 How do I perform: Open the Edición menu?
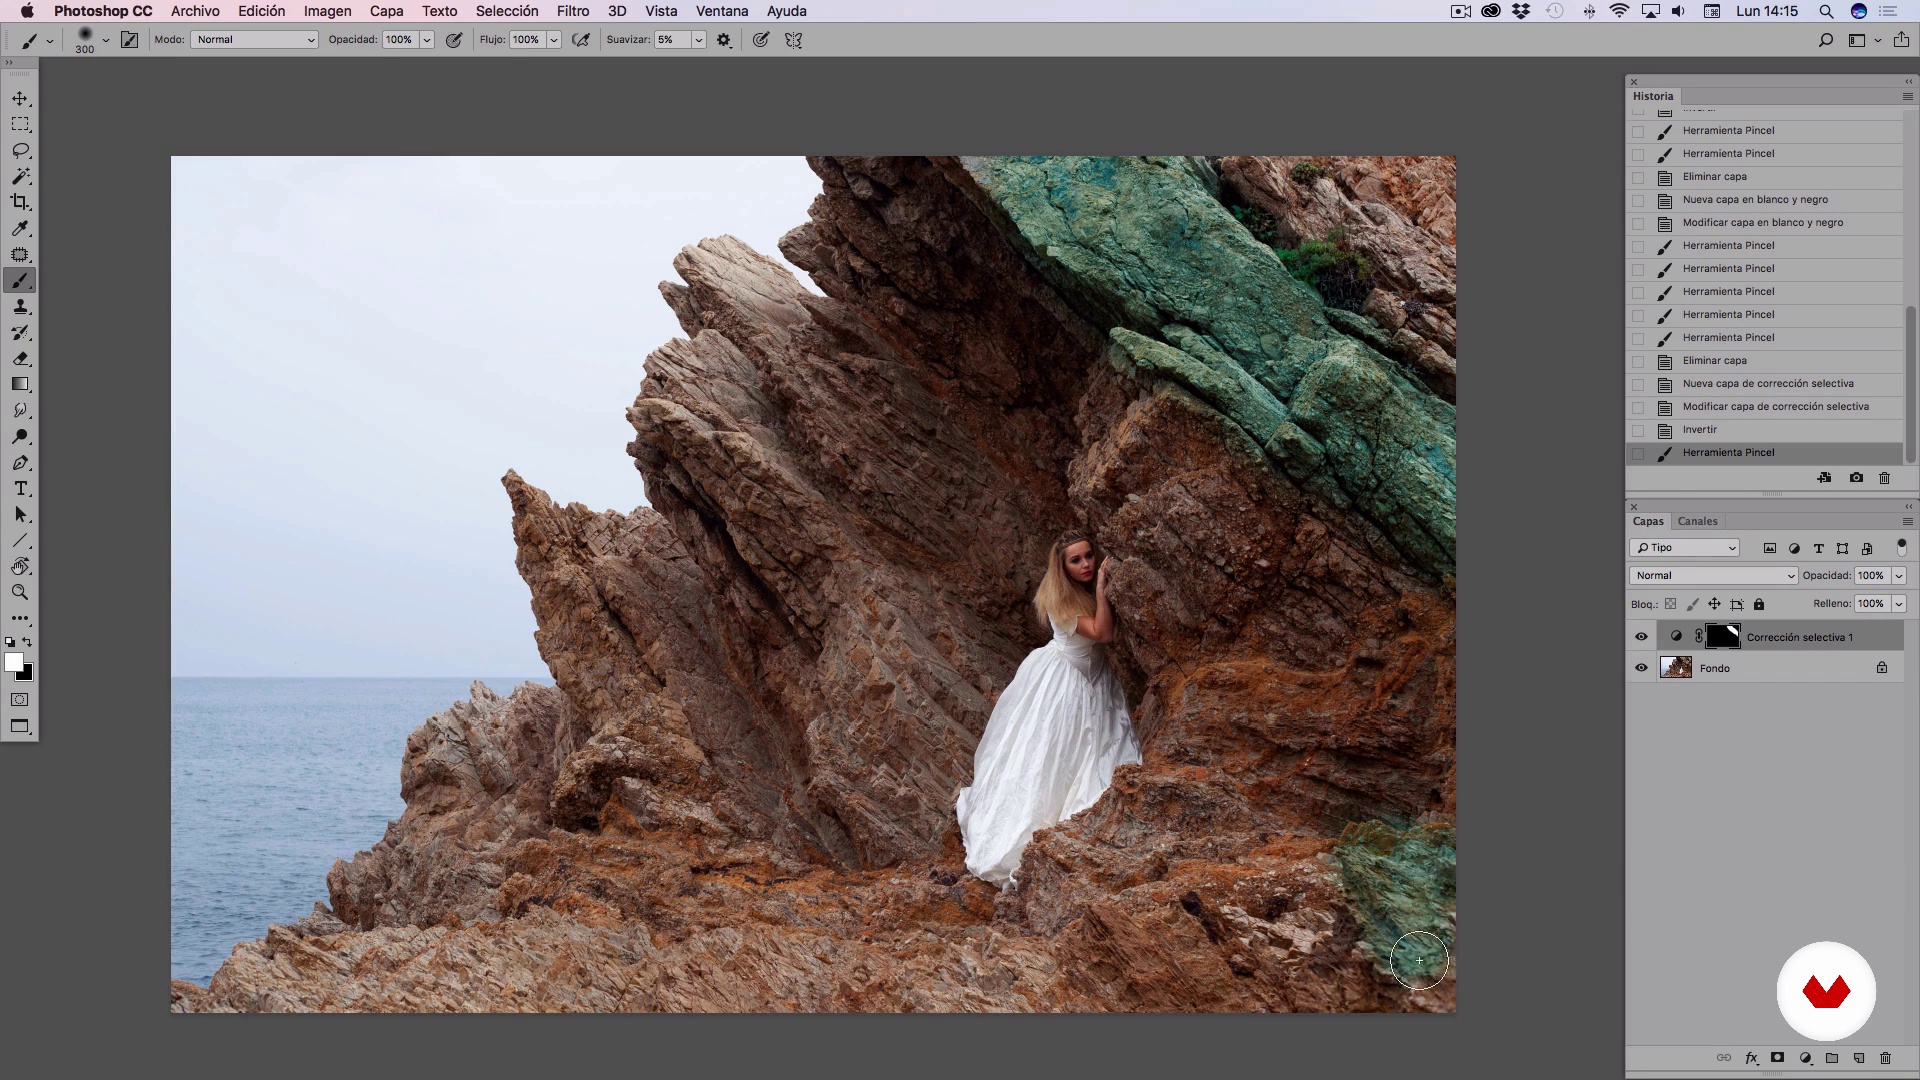pyautogui.click(x=261, y=11)
